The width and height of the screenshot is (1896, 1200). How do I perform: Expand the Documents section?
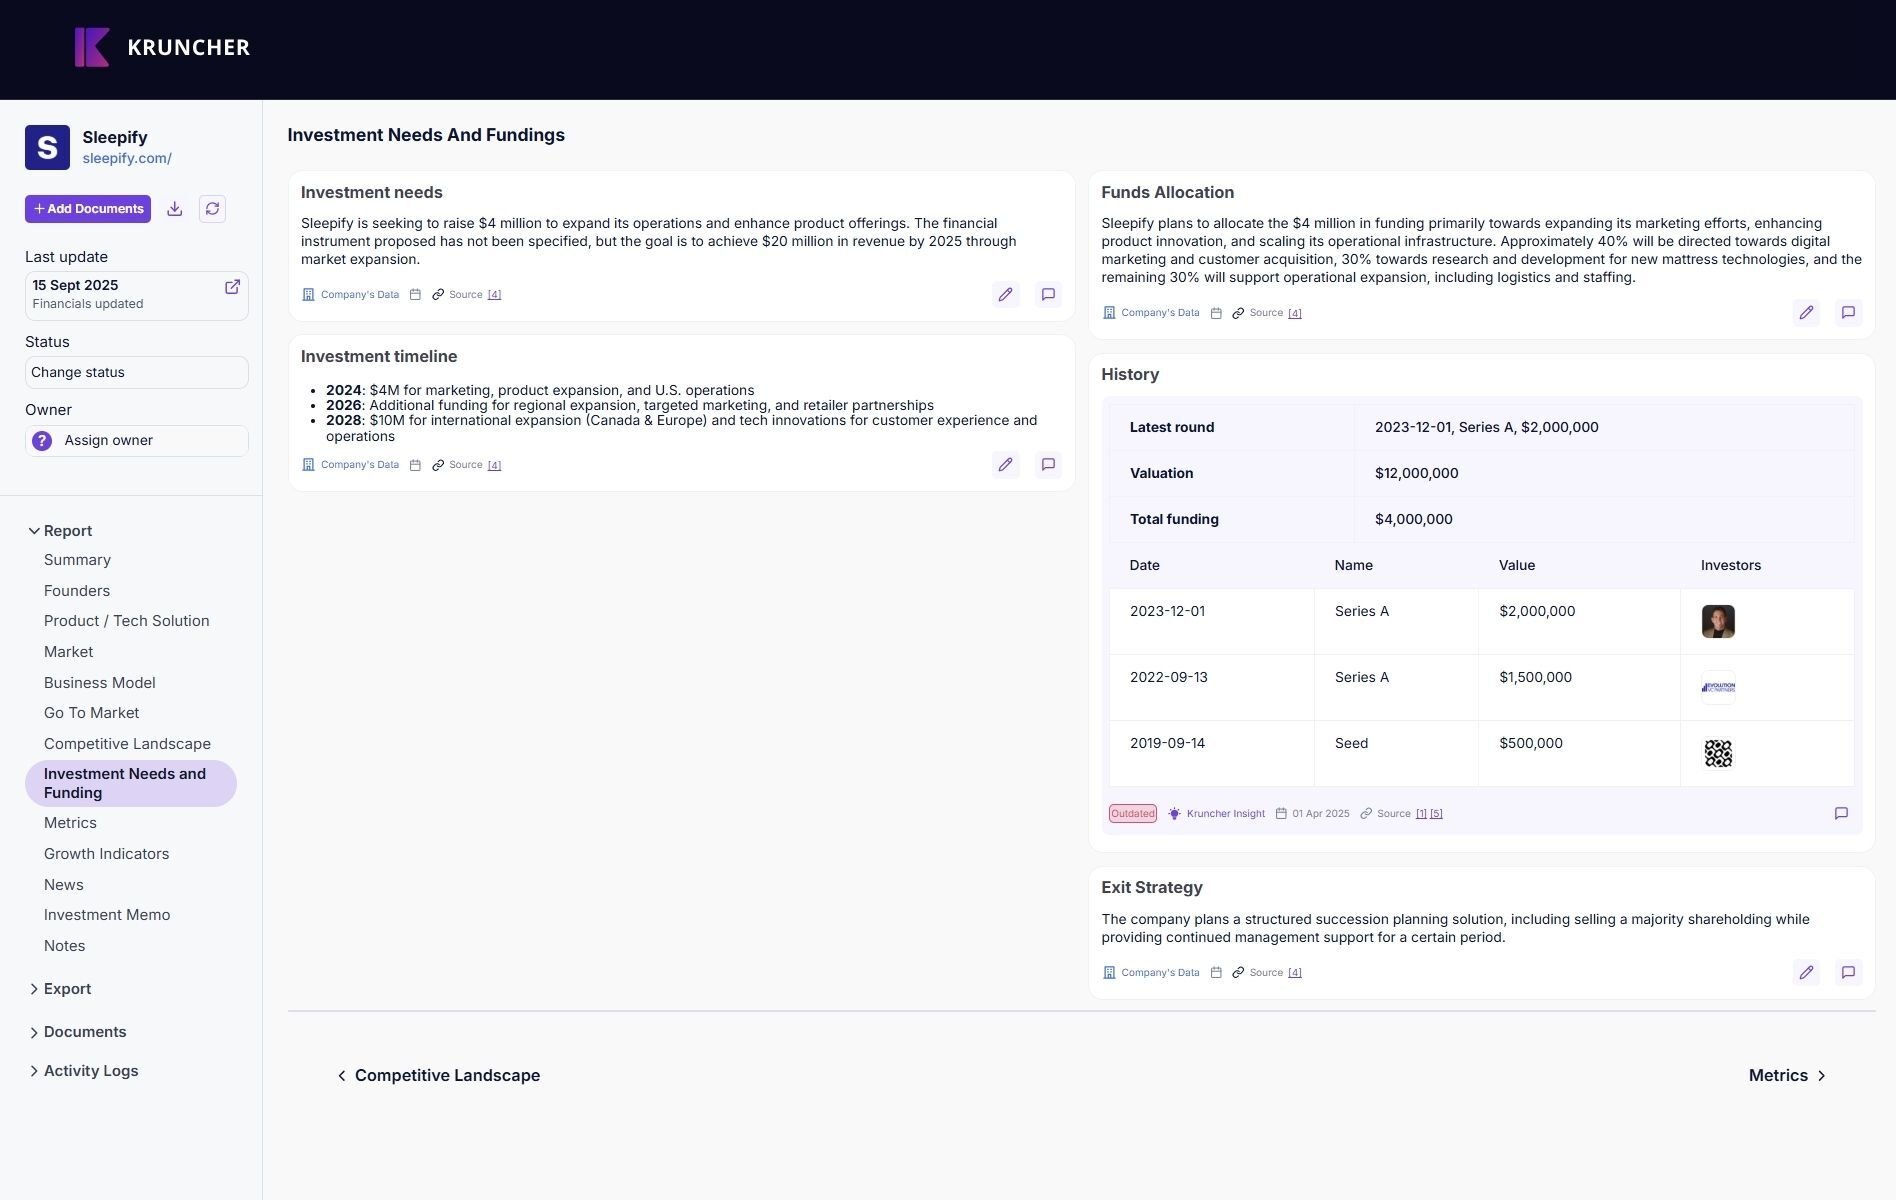pyautogui.click(x=35, y=1032)
